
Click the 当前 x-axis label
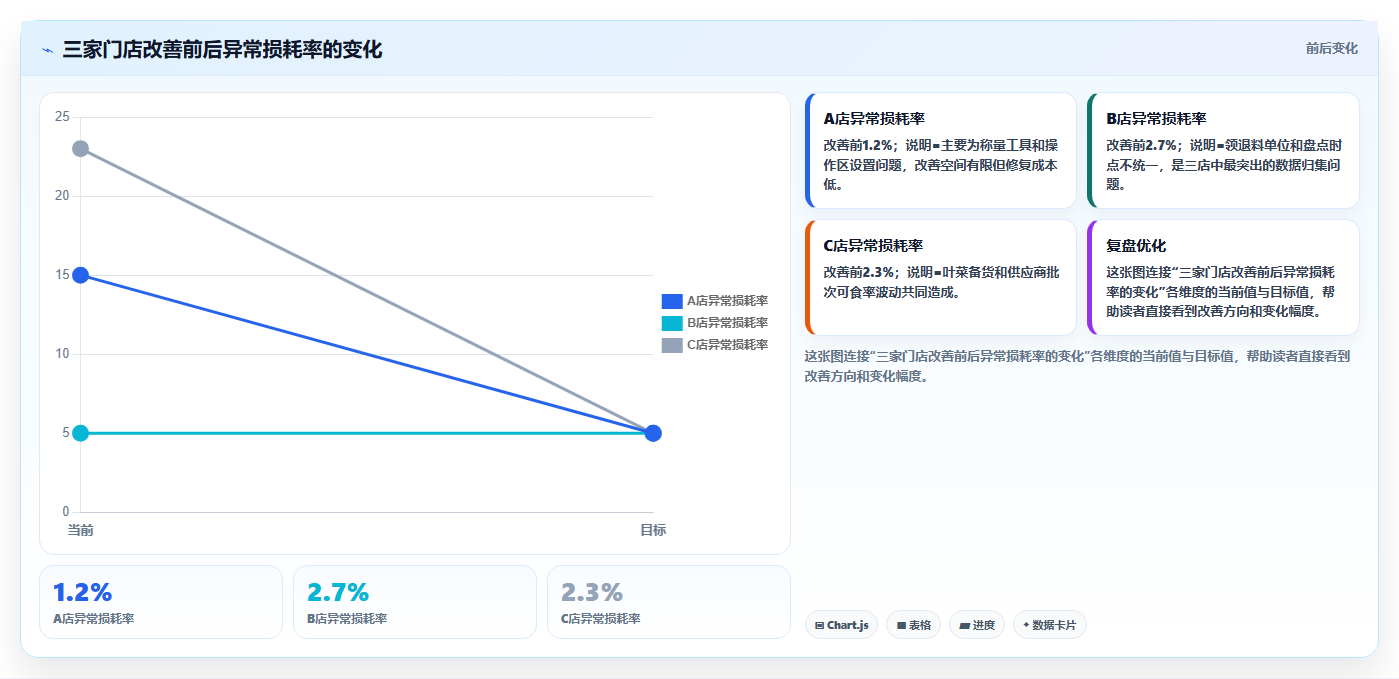pos(81,530)
